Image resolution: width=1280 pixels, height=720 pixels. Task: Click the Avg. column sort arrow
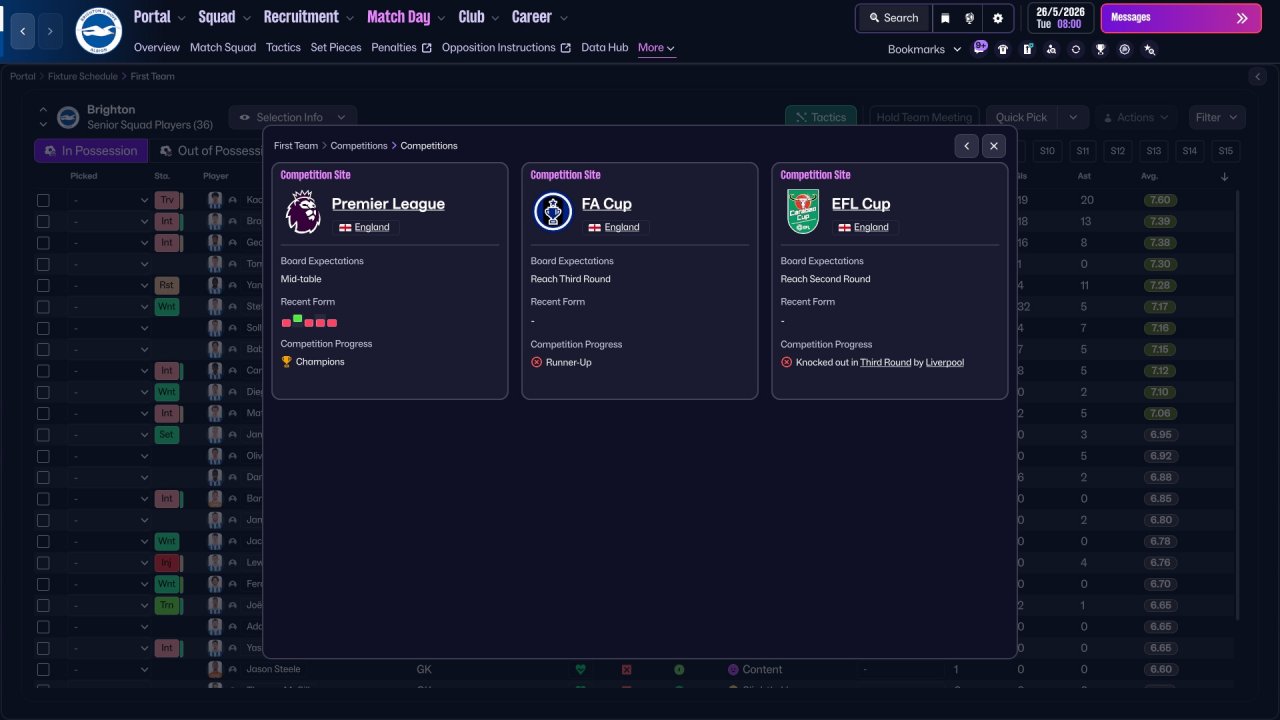tap(1225, 177)
